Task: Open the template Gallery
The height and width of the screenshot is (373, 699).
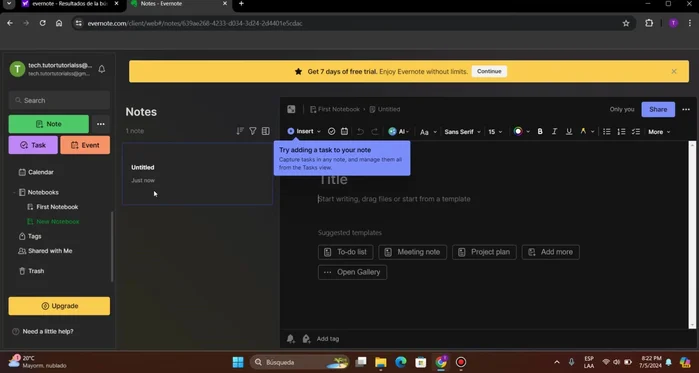Action: (x=352, y=272)
